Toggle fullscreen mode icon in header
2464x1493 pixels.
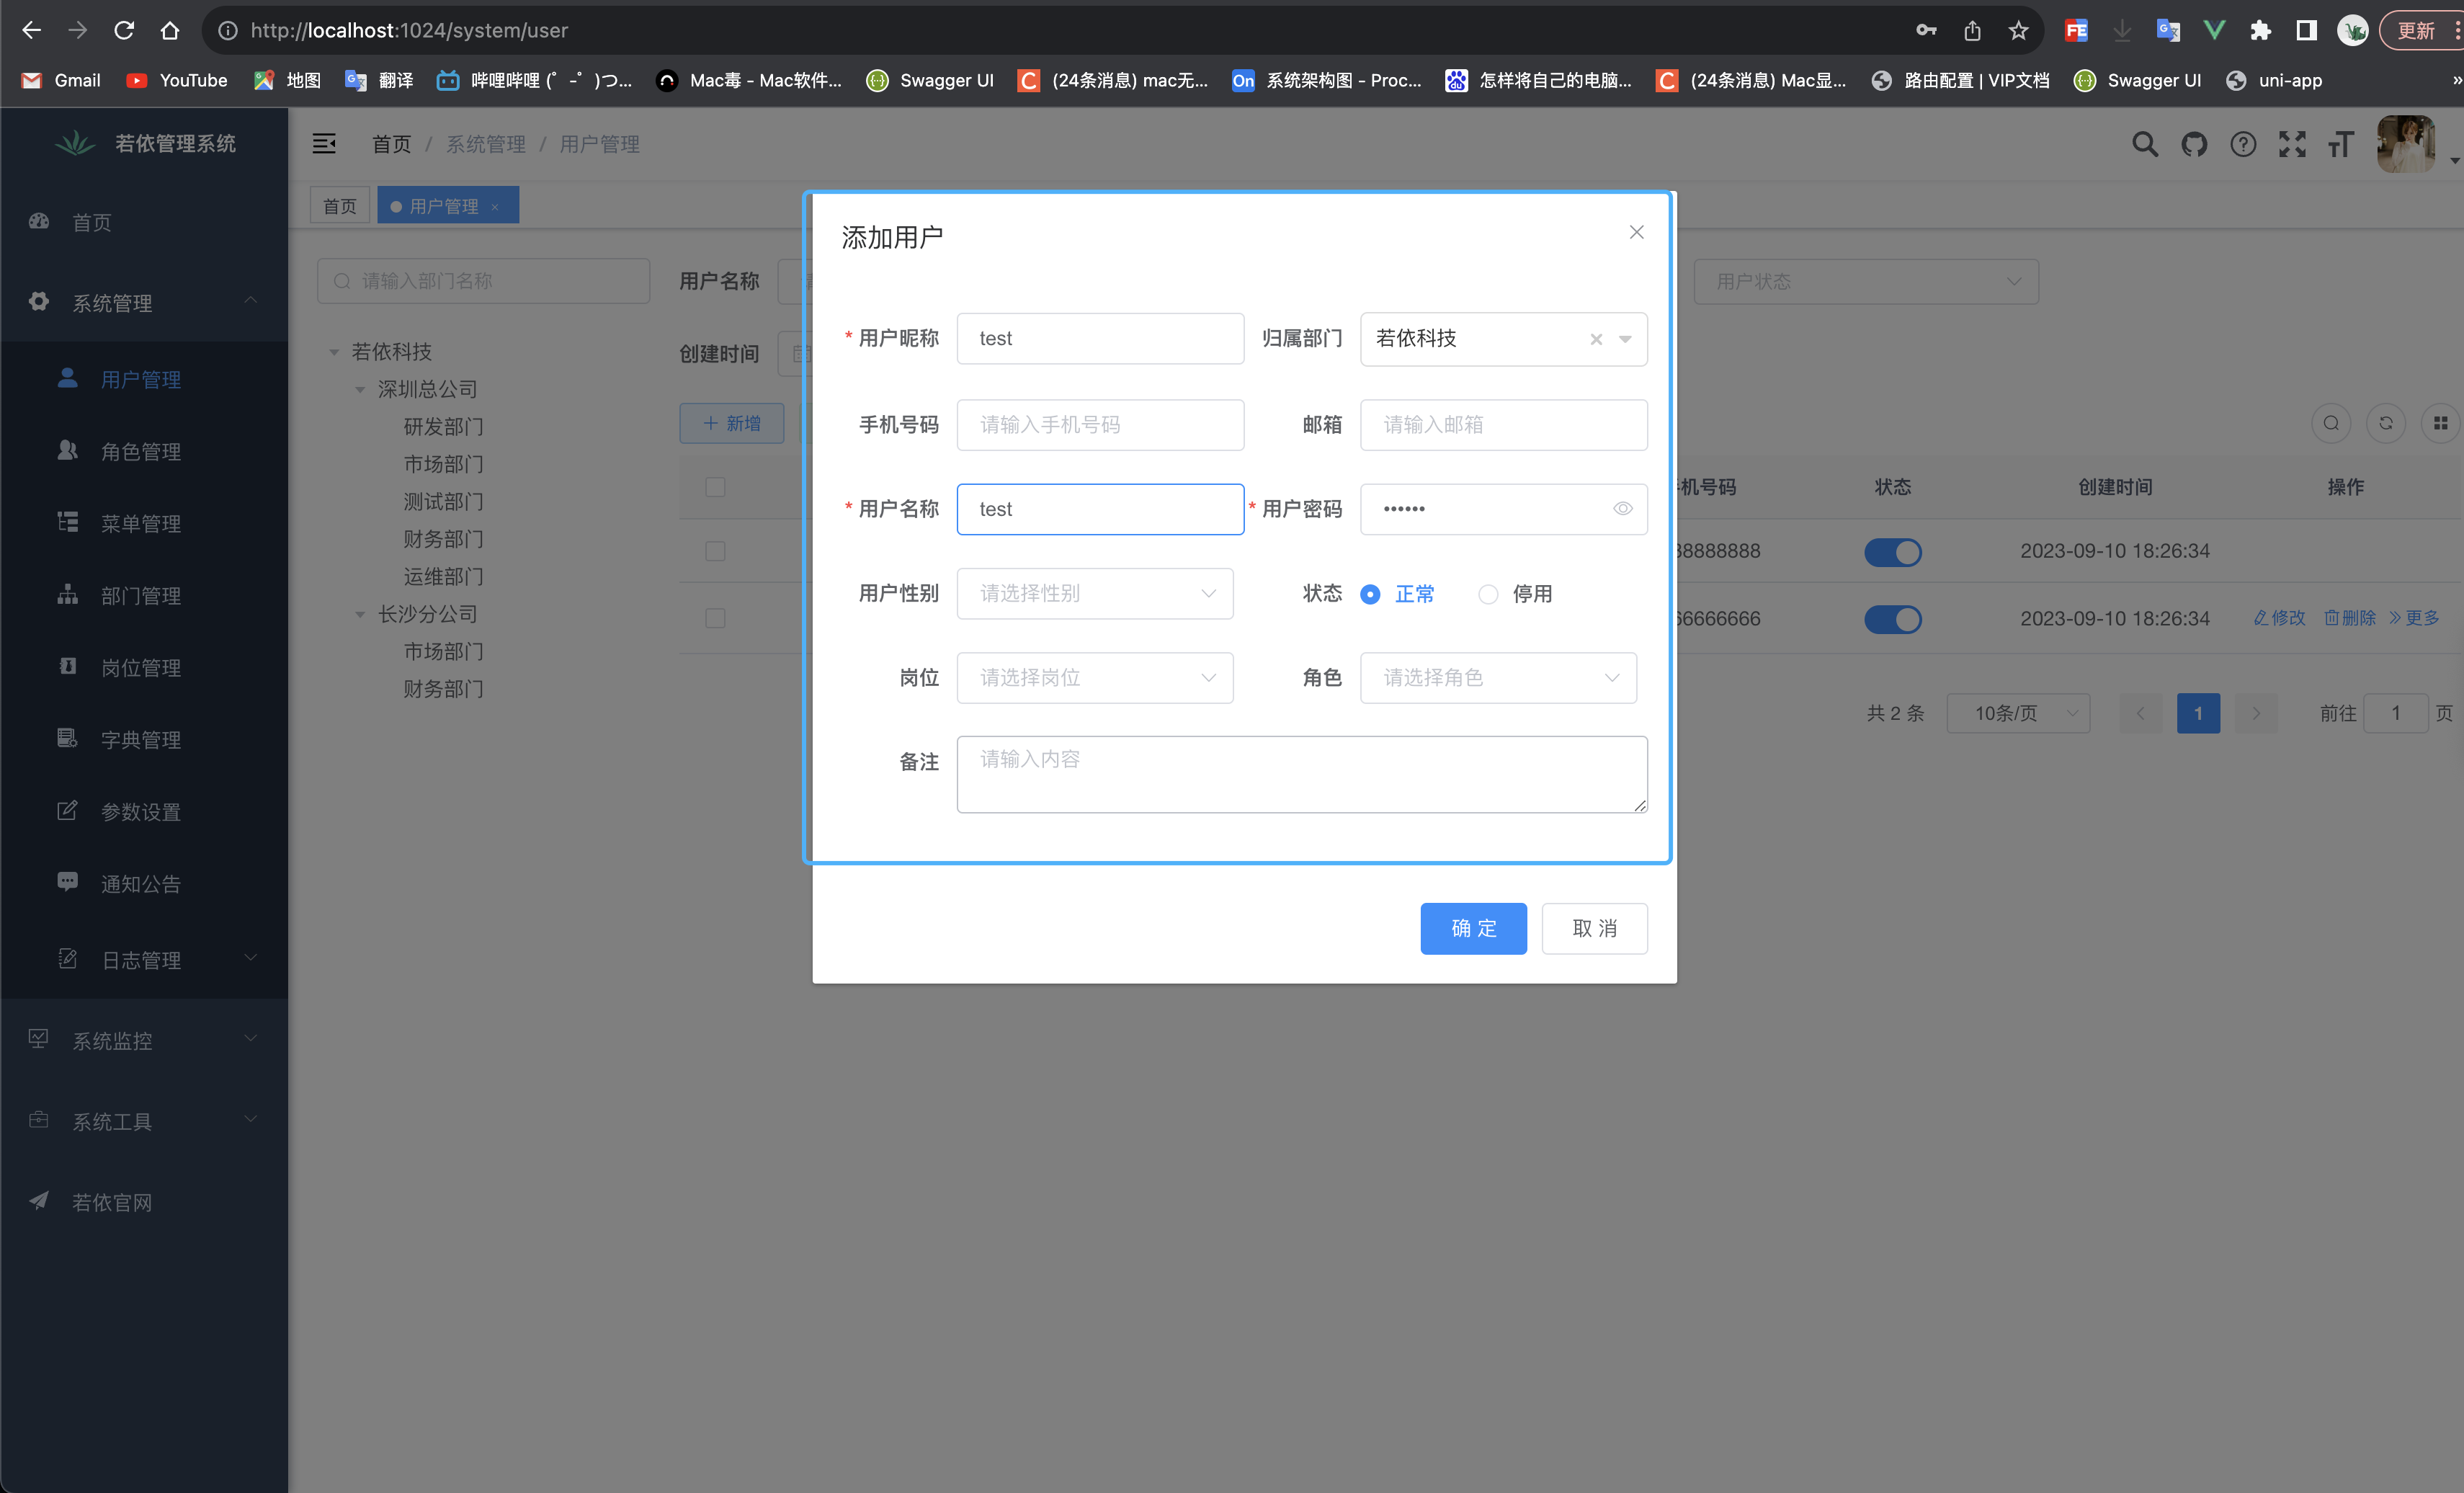point(2292,145)
